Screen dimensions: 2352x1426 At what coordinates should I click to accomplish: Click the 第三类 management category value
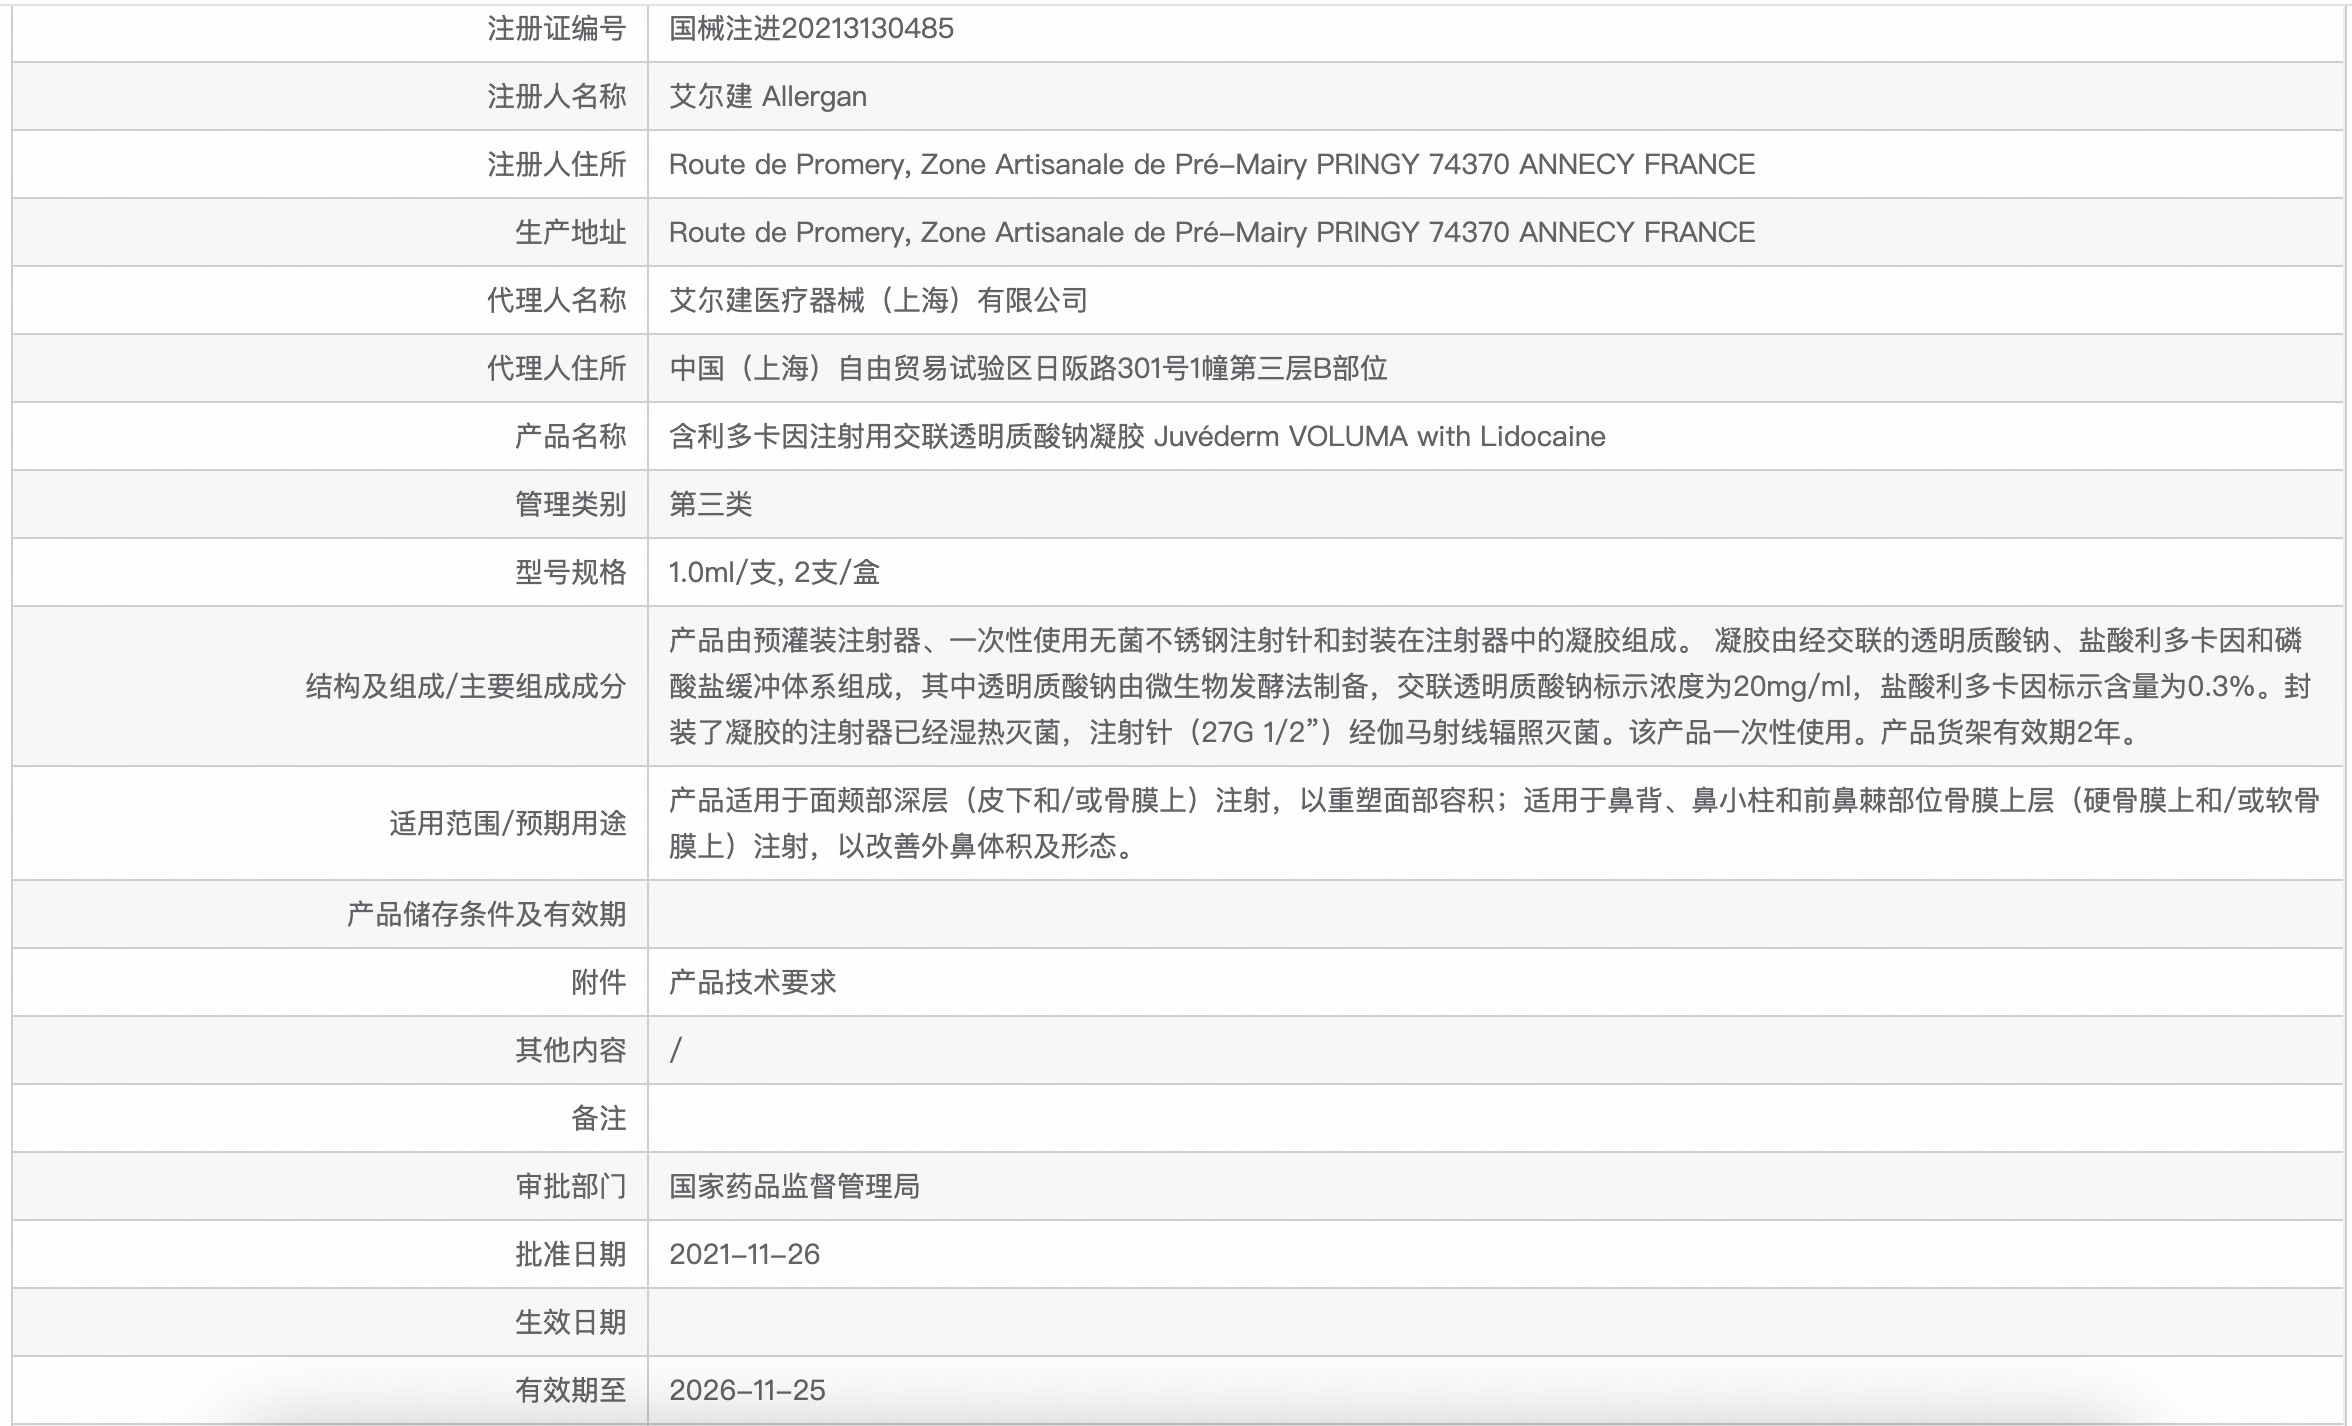click(x=710, y=504)
